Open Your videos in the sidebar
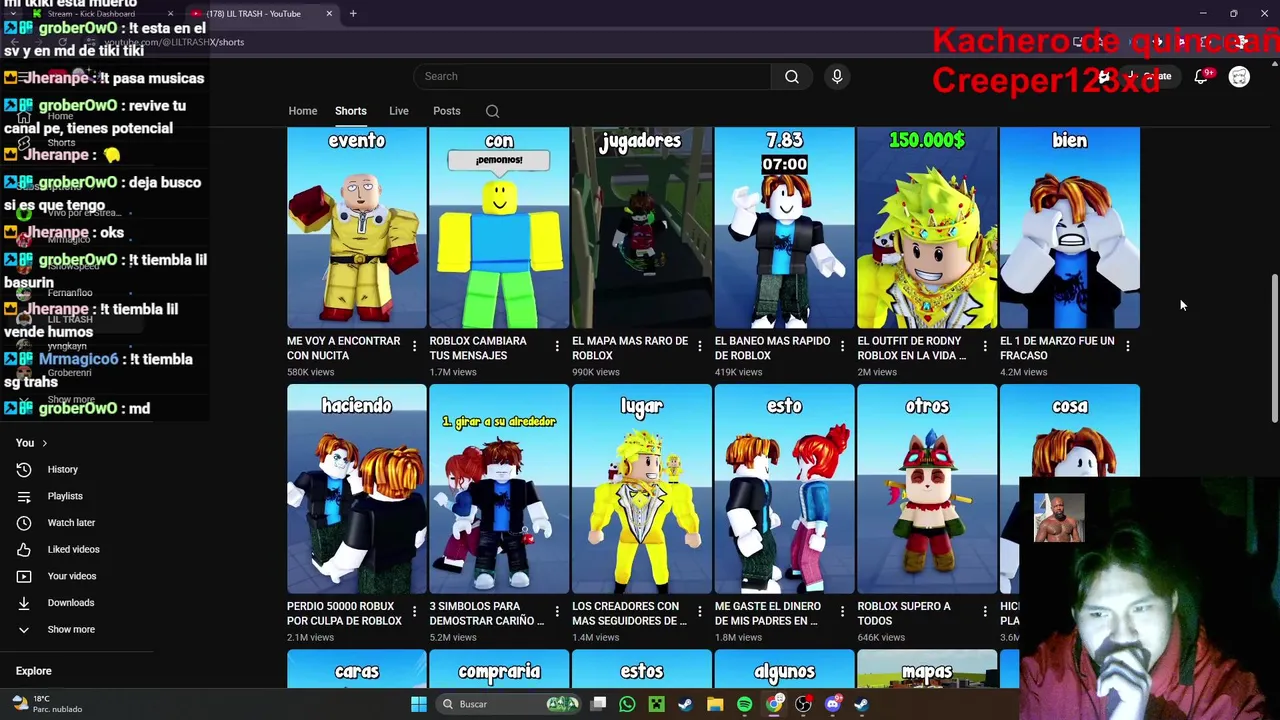This screenshot has width=1280, height=720. (72, 576)
